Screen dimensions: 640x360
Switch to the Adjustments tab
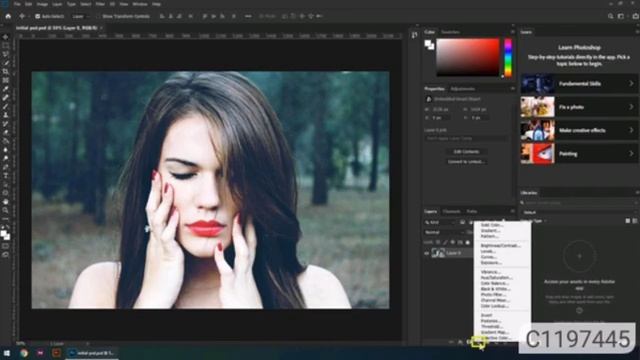tap(462, 89)
